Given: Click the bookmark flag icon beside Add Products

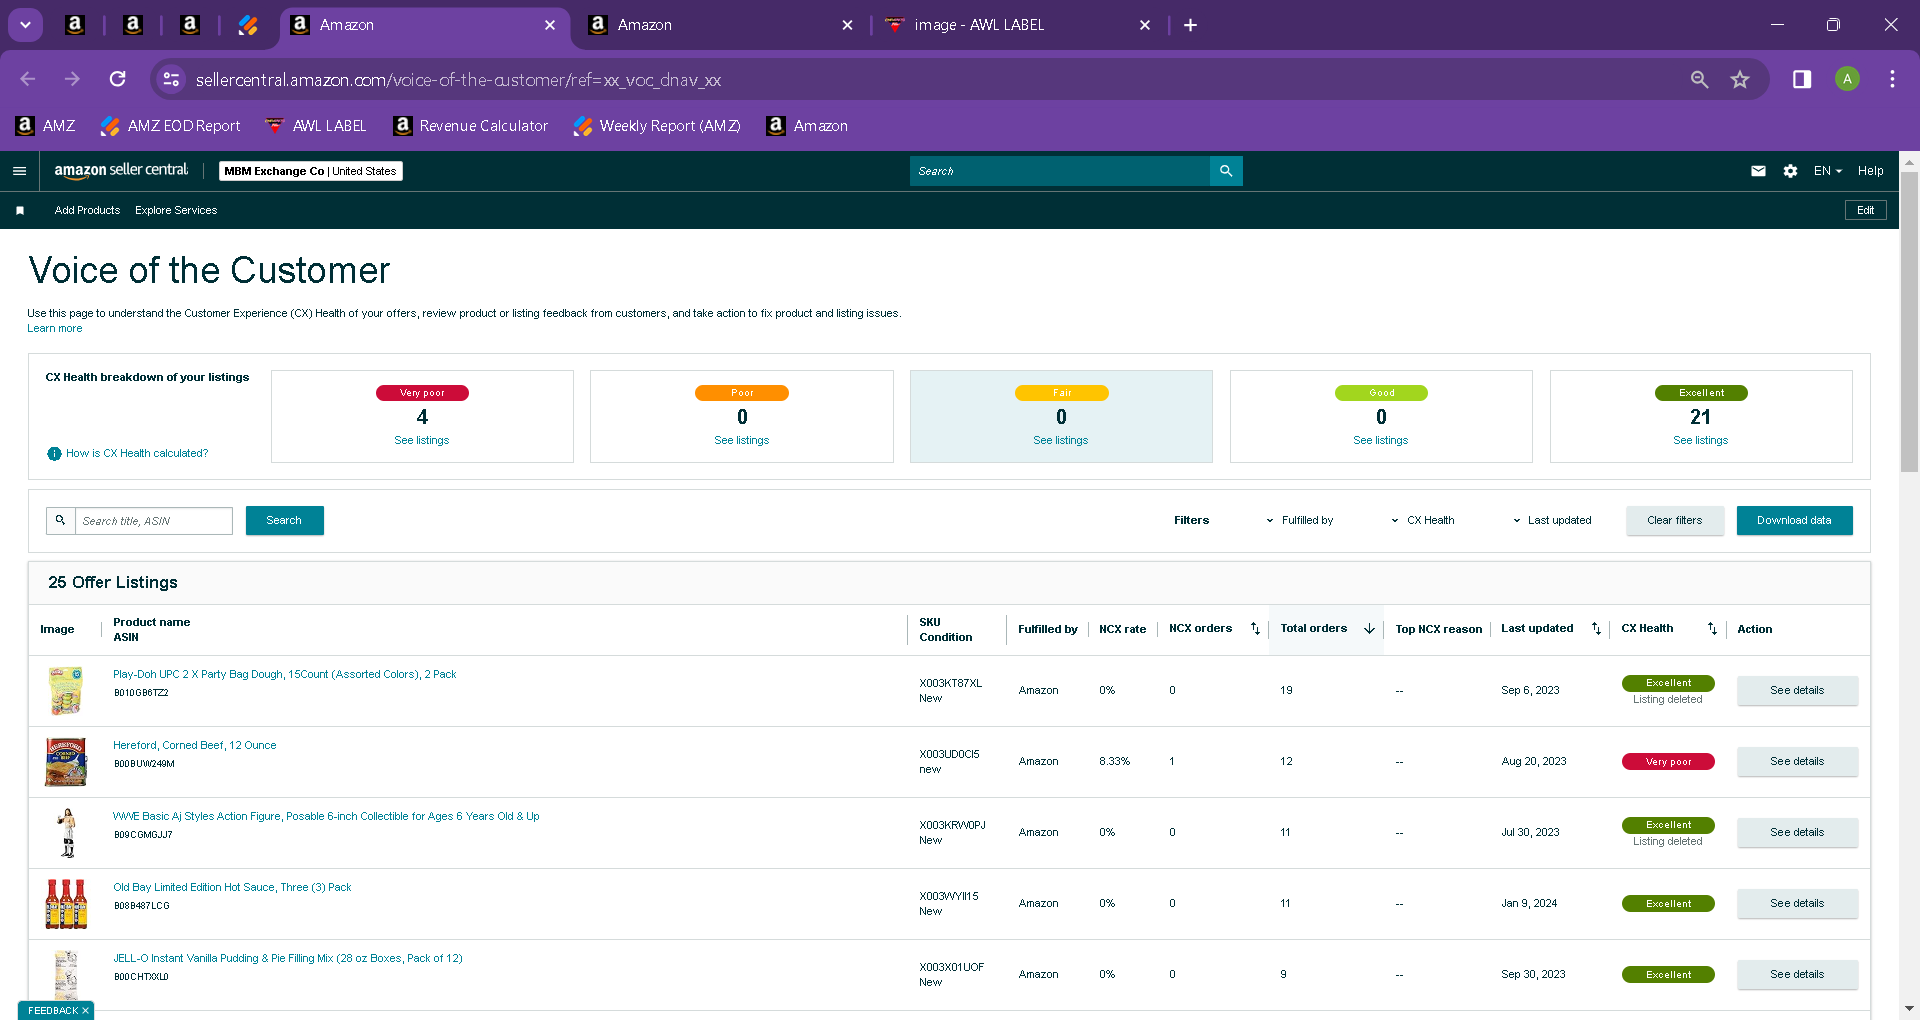Looking at the screenshot, I should (x=20, y=210).
